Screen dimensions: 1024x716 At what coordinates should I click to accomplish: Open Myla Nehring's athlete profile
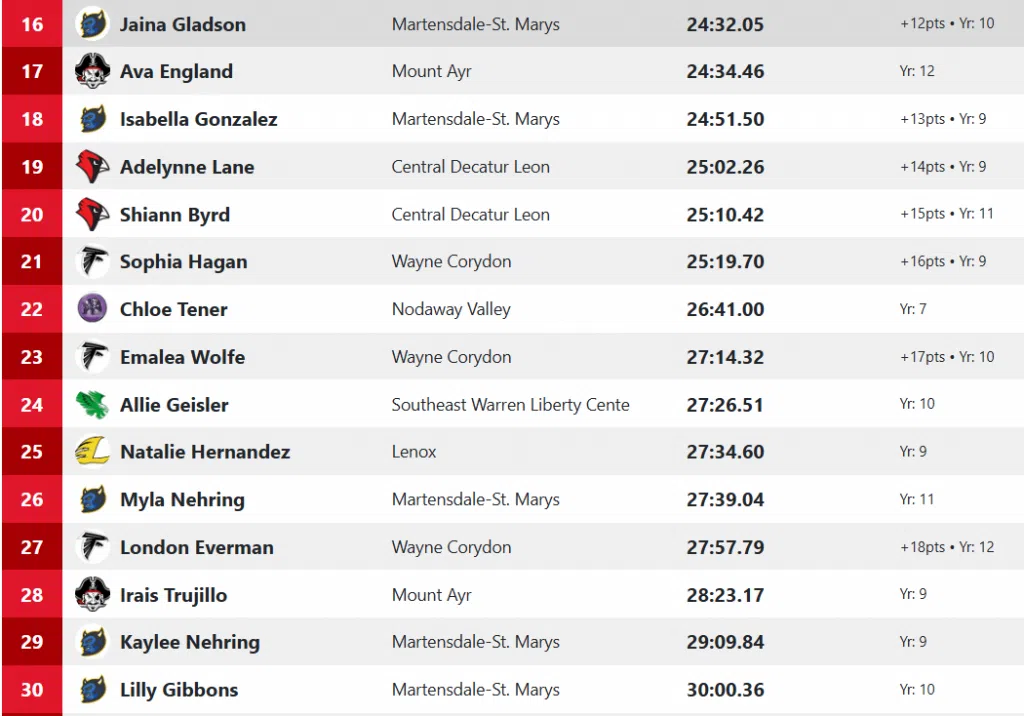[x=182, y=500]
